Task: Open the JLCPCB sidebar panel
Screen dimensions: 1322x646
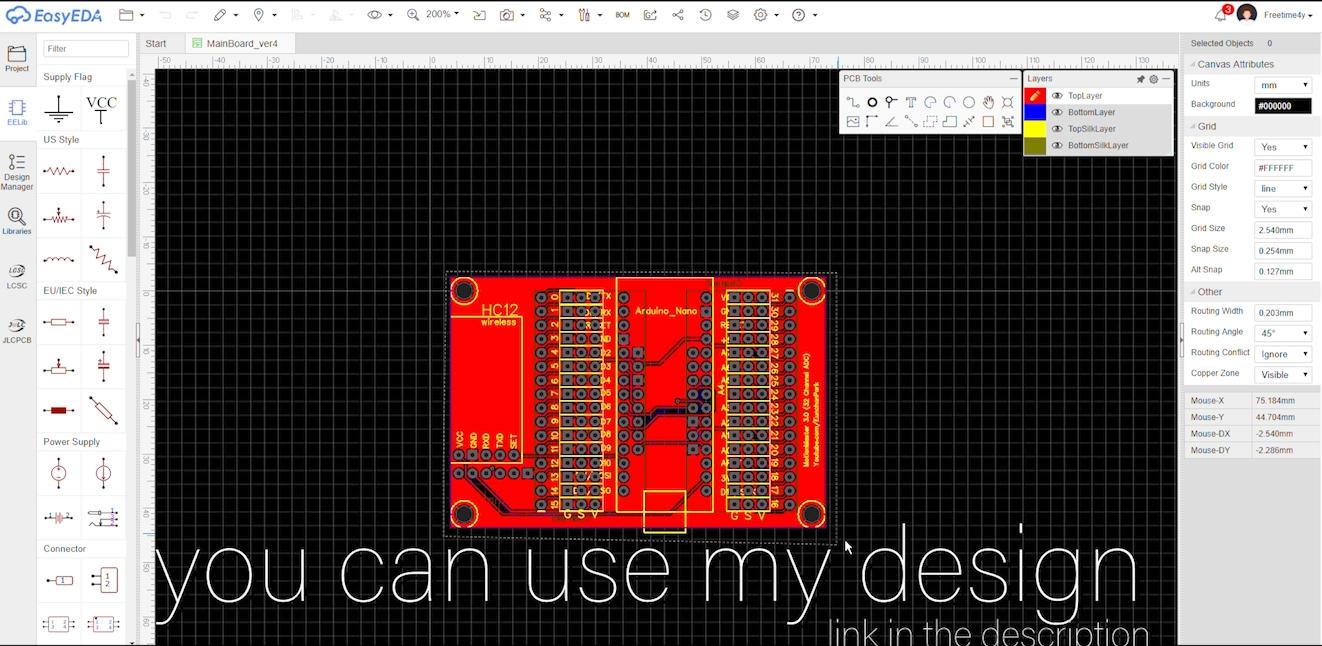Action: tap(17, 331)
